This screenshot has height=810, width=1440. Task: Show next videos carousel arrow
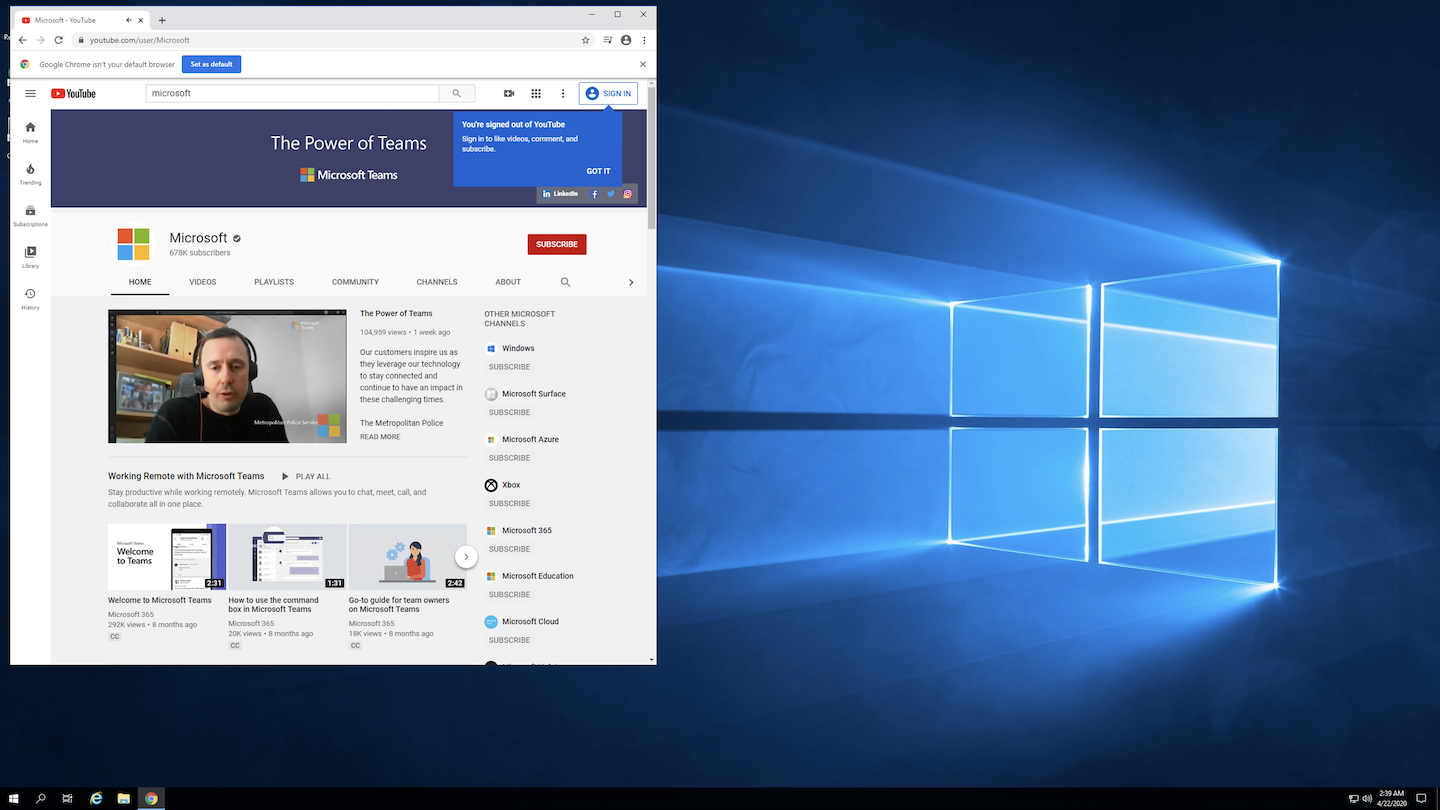click(x=466, y=556)
